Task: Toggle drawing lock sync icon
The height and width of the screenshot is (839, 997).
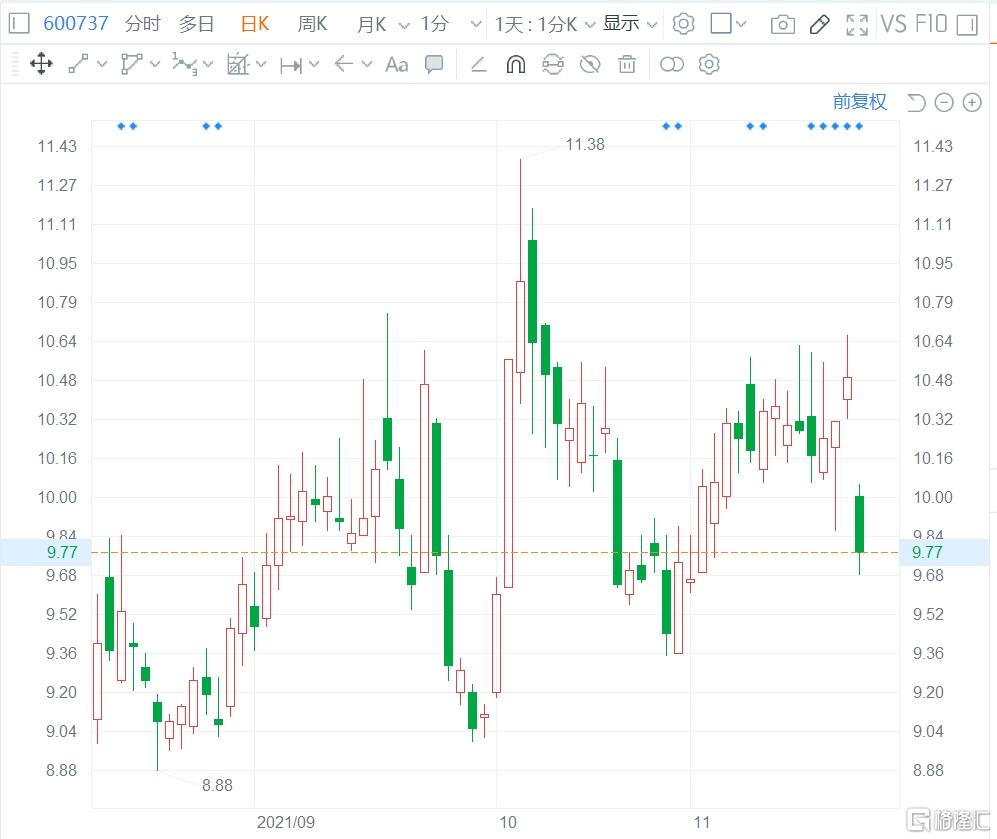Action: point(553,64)
